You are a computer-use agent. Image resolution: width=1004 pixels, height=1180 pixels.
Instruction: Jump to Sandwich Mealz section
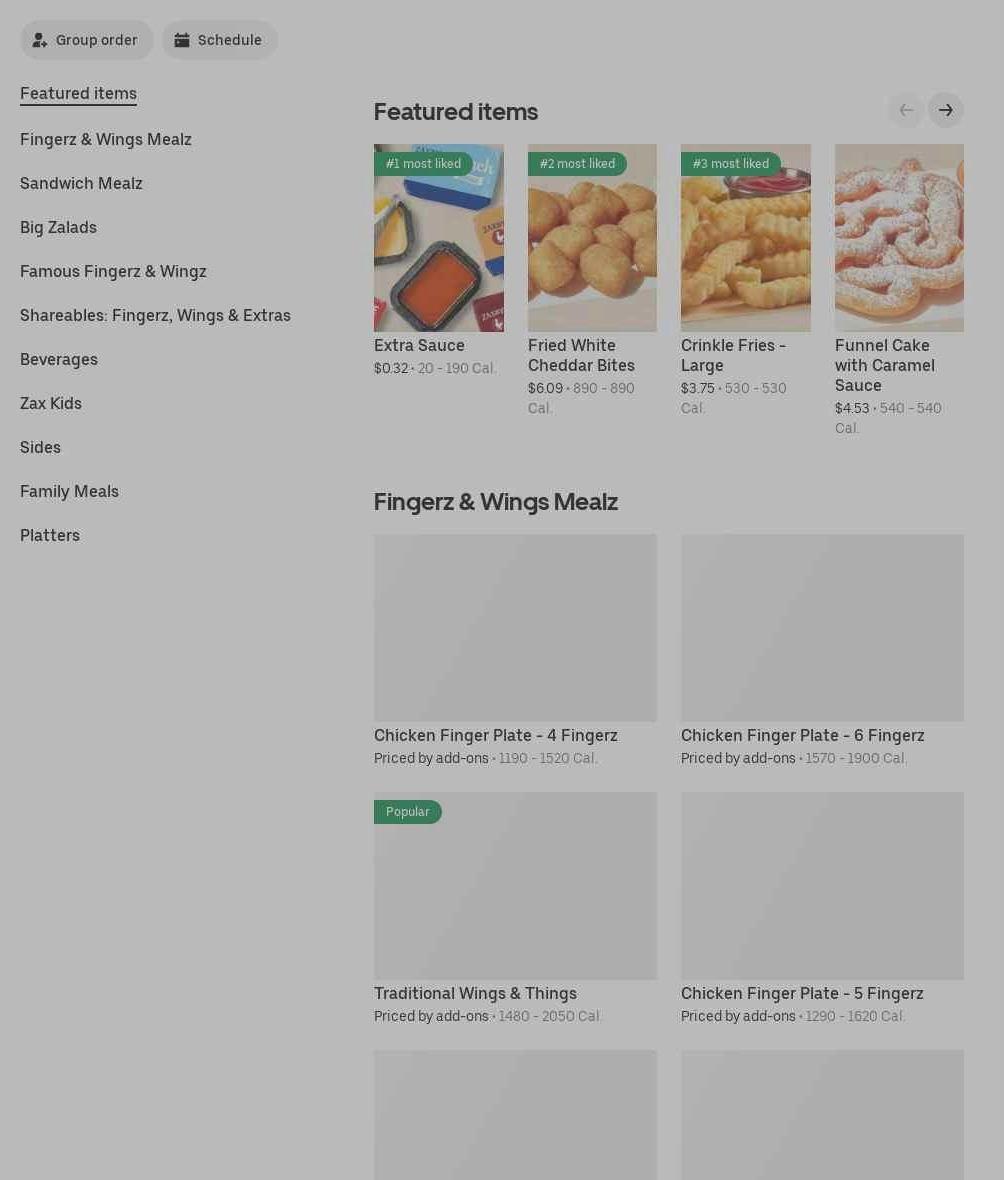click(81, 184)
